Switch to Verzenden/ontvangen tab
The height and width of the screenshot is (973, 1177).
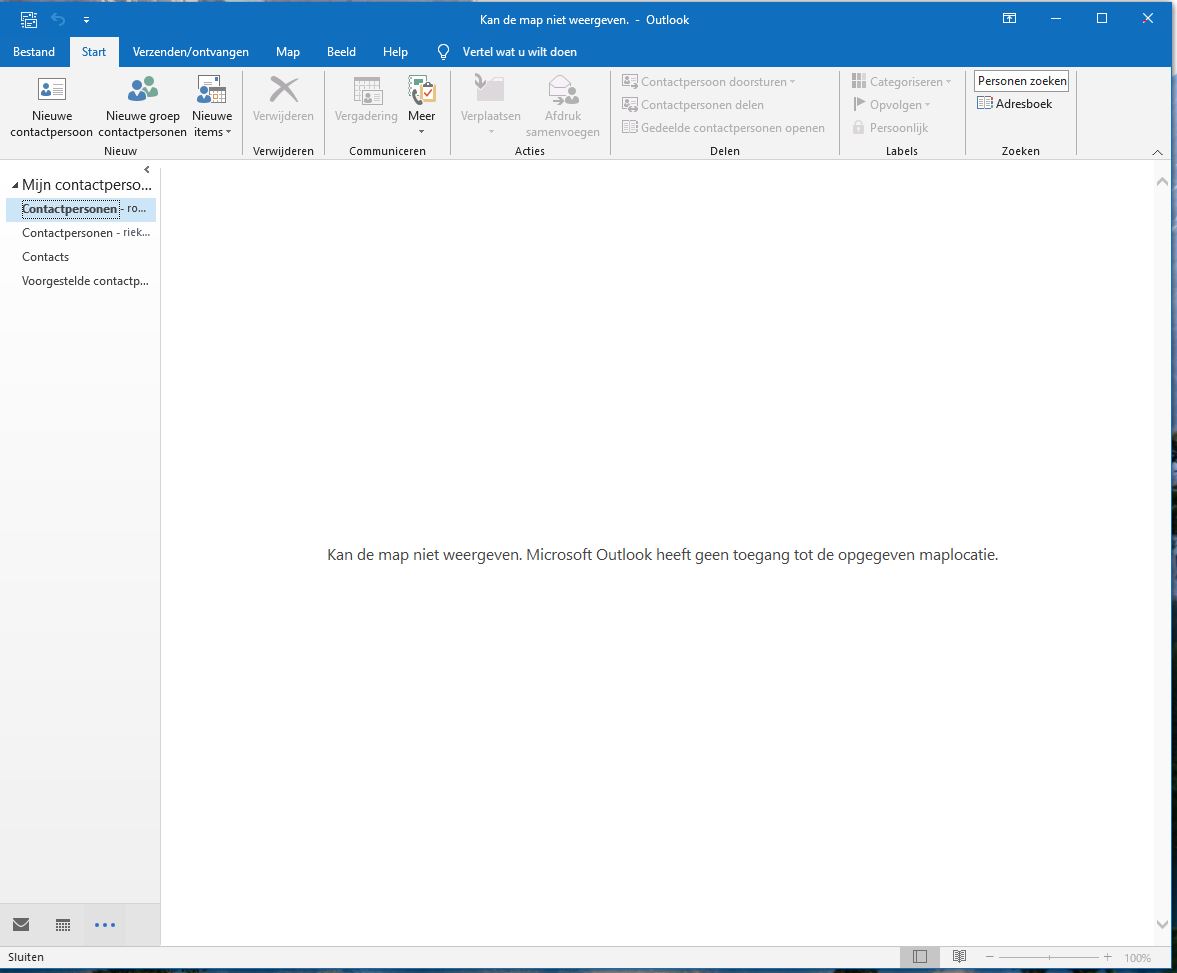[x=191, y=52]
